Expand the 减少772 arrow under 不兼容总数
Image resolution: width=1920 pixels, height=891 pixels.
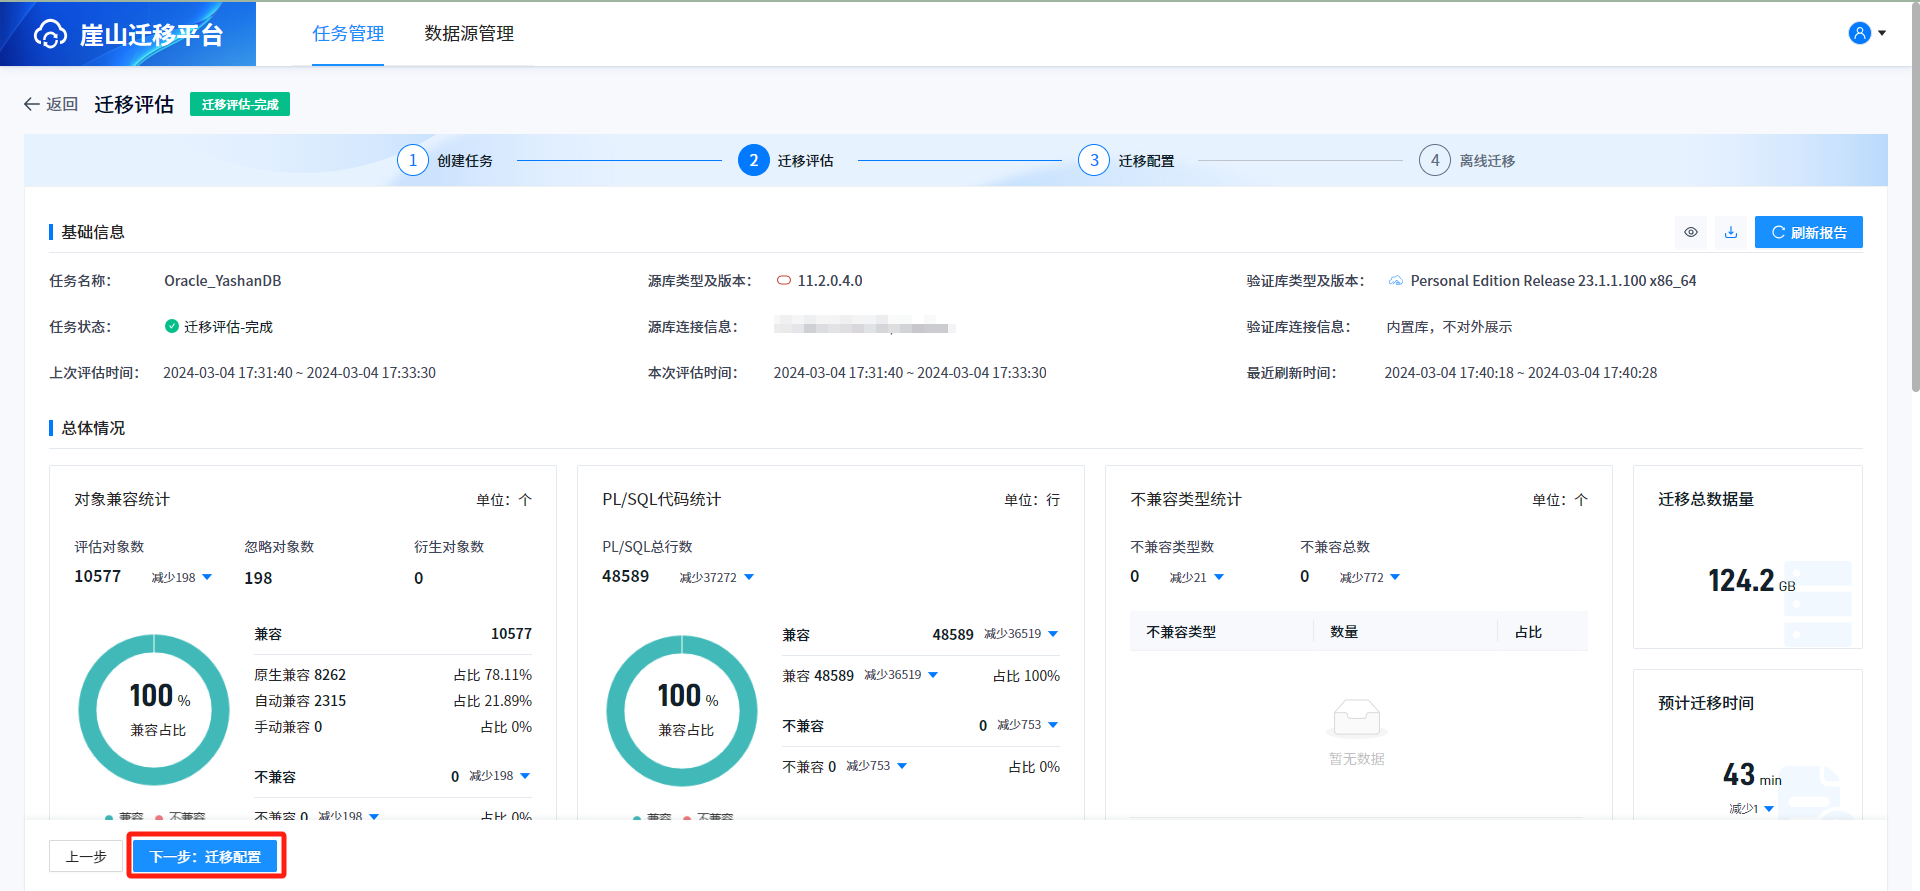1395,577
